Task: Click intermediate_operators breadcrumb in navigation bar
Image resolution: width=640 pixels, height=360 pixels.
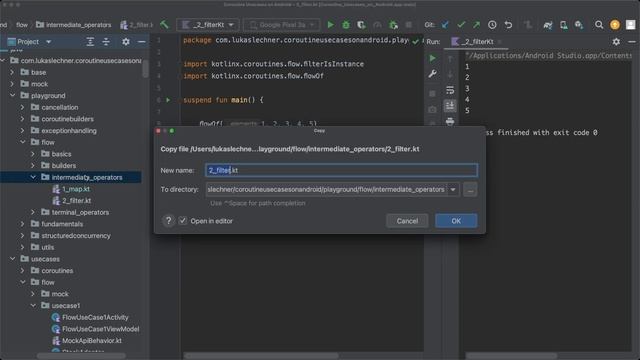Action: pos(73,25)
